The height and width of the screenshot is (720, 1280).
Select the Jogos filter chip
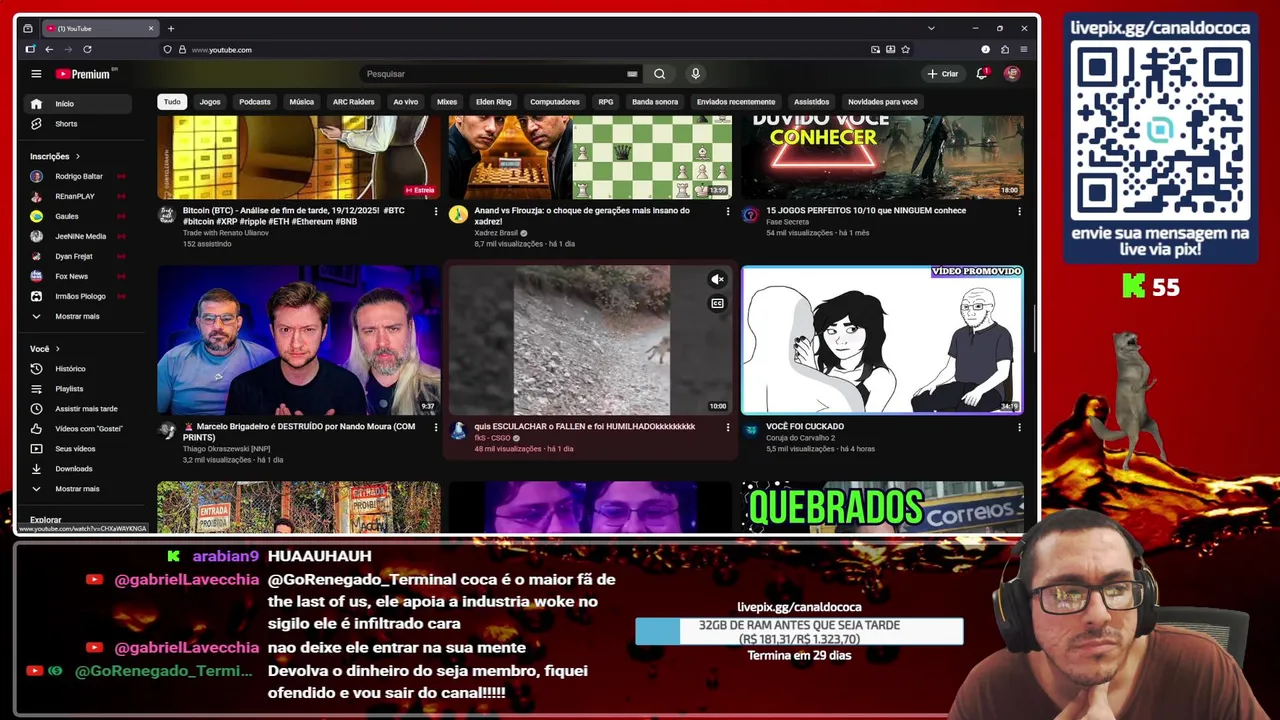click(x=210, y=102)
